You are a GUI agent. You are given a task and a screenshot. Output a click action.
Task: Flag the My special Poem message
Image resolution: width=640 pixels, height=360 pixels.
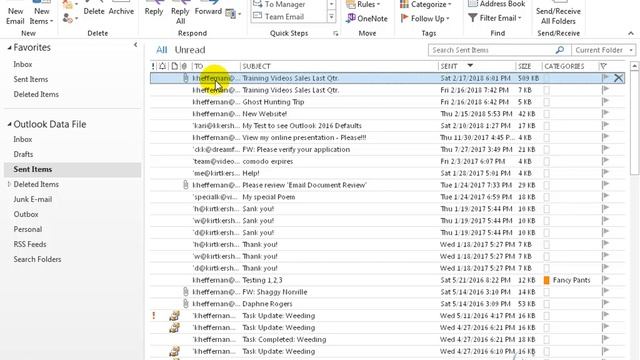(x=605, y=197)
